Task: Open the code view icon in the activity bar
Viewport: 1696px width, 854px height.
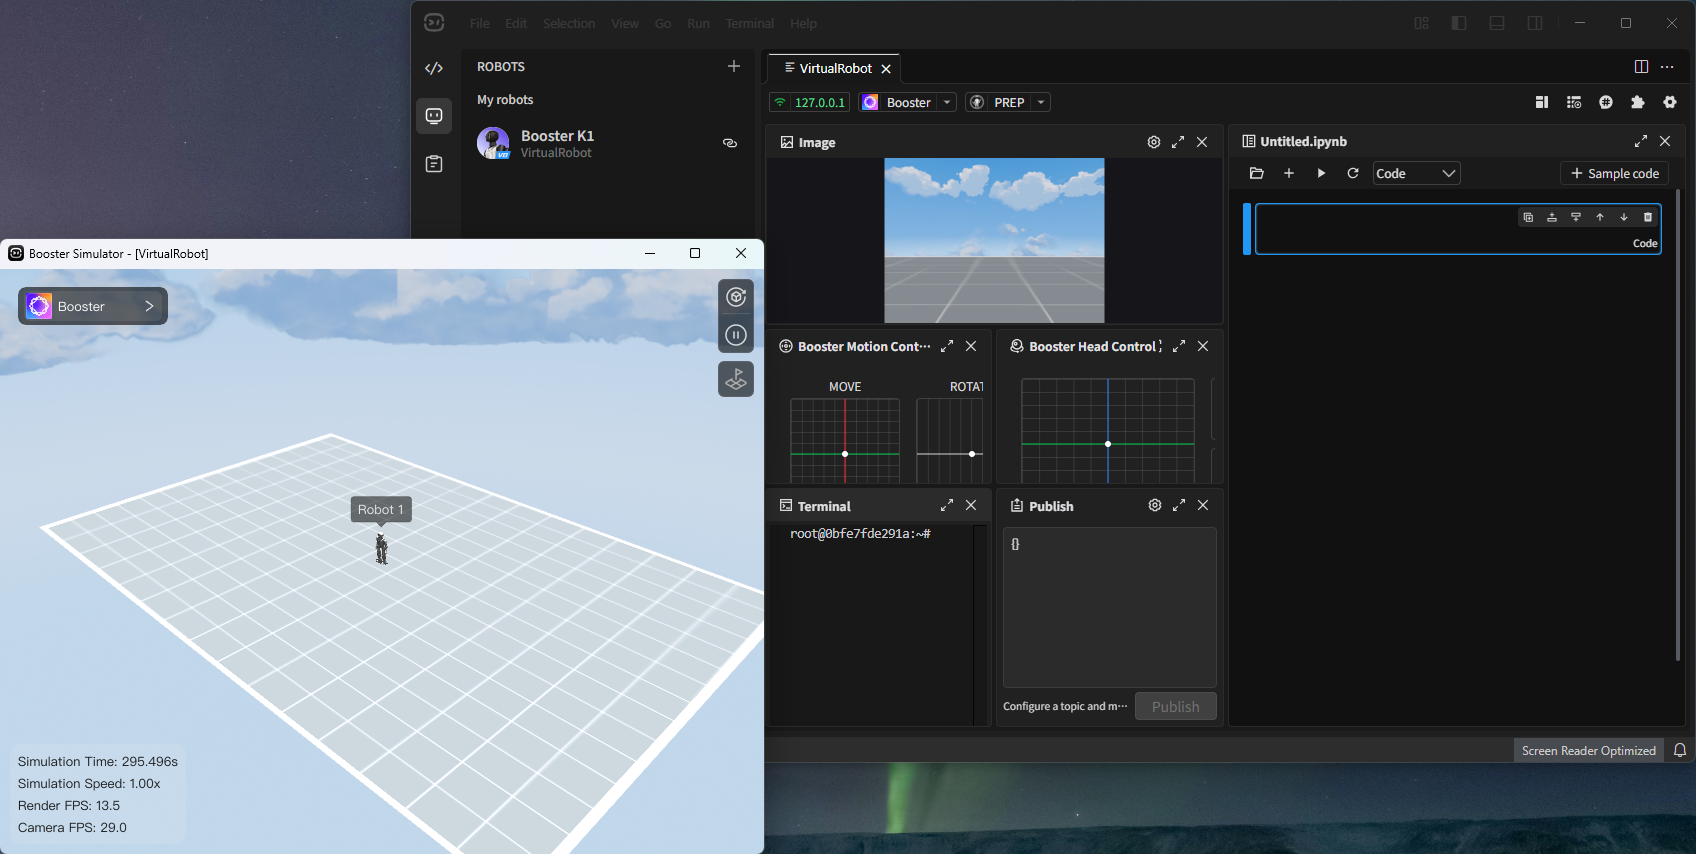Action: tap(434, 68)
